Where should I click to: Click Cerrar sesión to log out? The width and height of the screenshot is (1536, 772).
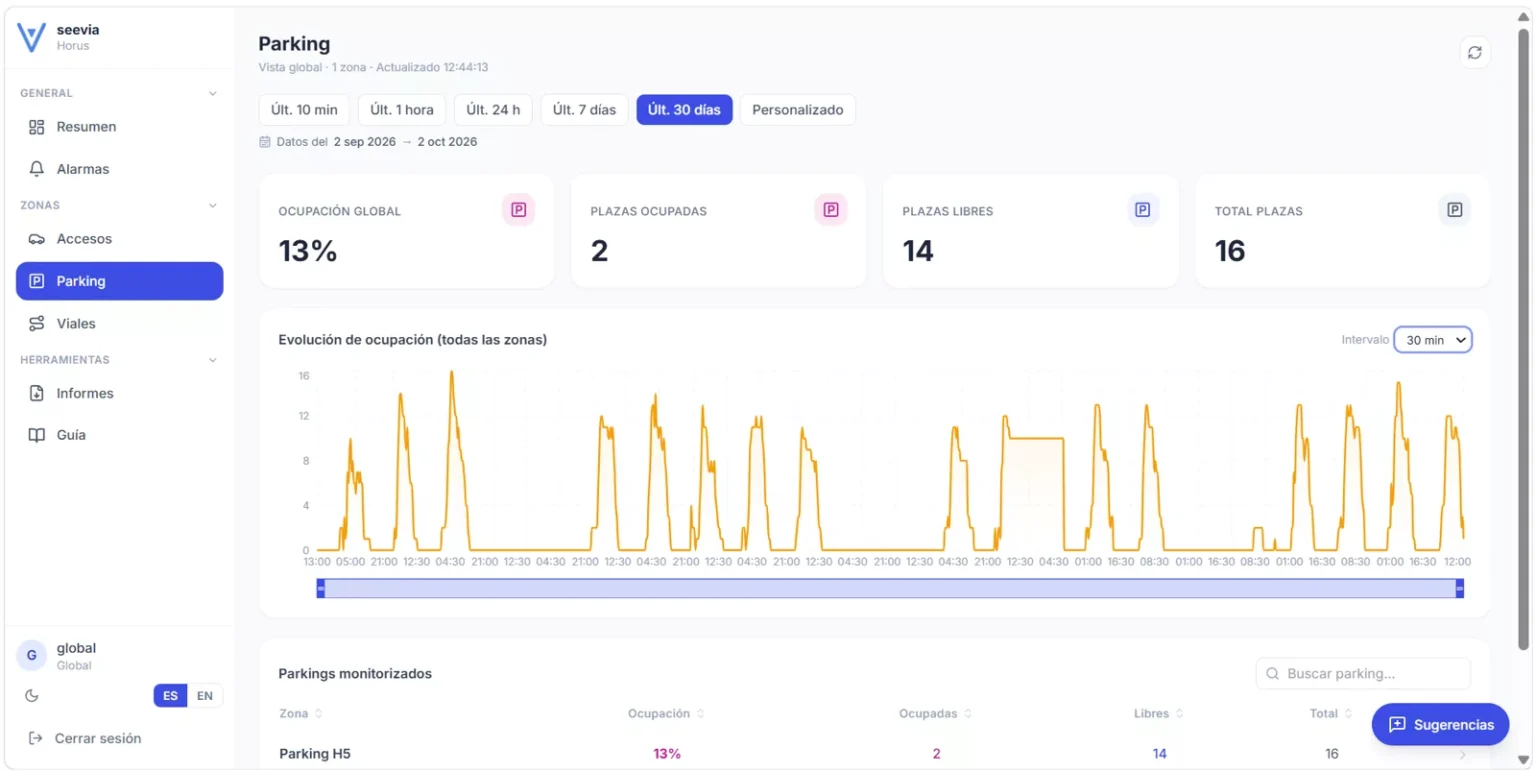85,738
